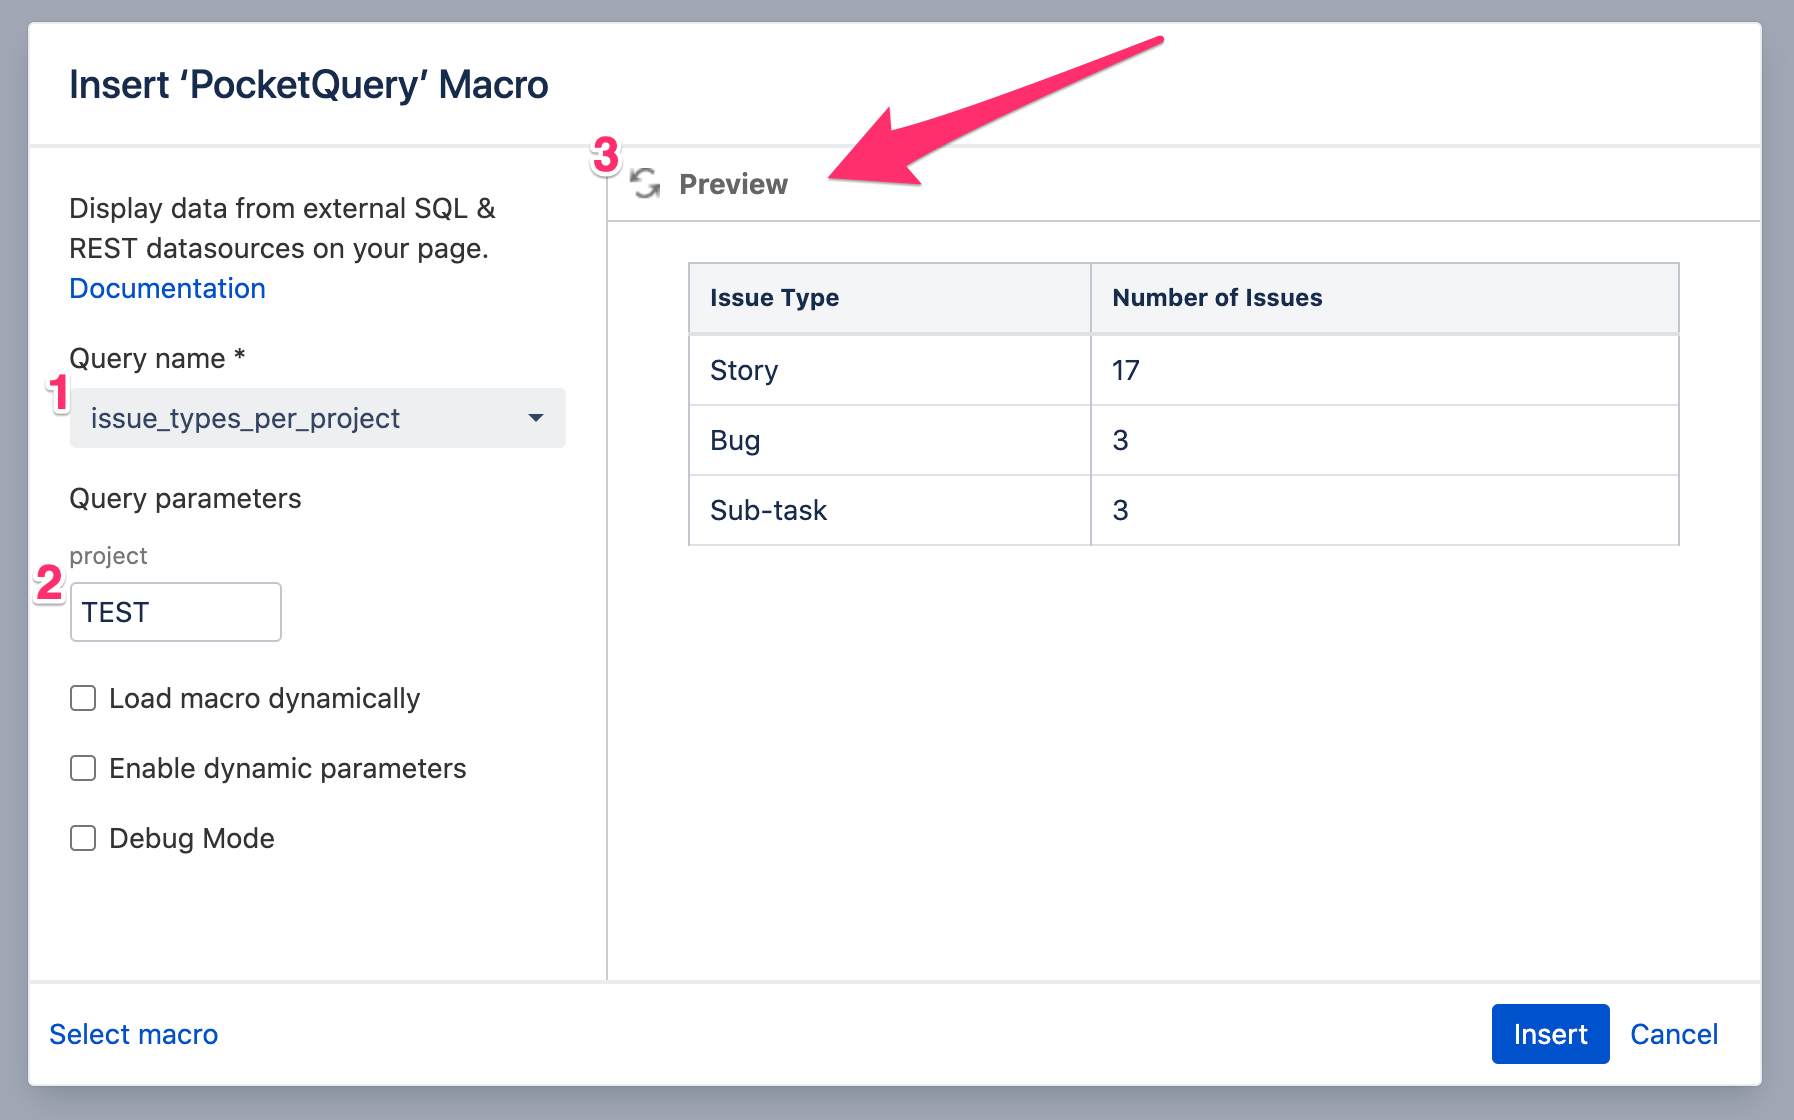This screenshot has width=1794, height=1120.
Task: Click the Number of Issues column header
Action: coord(1384,298)
